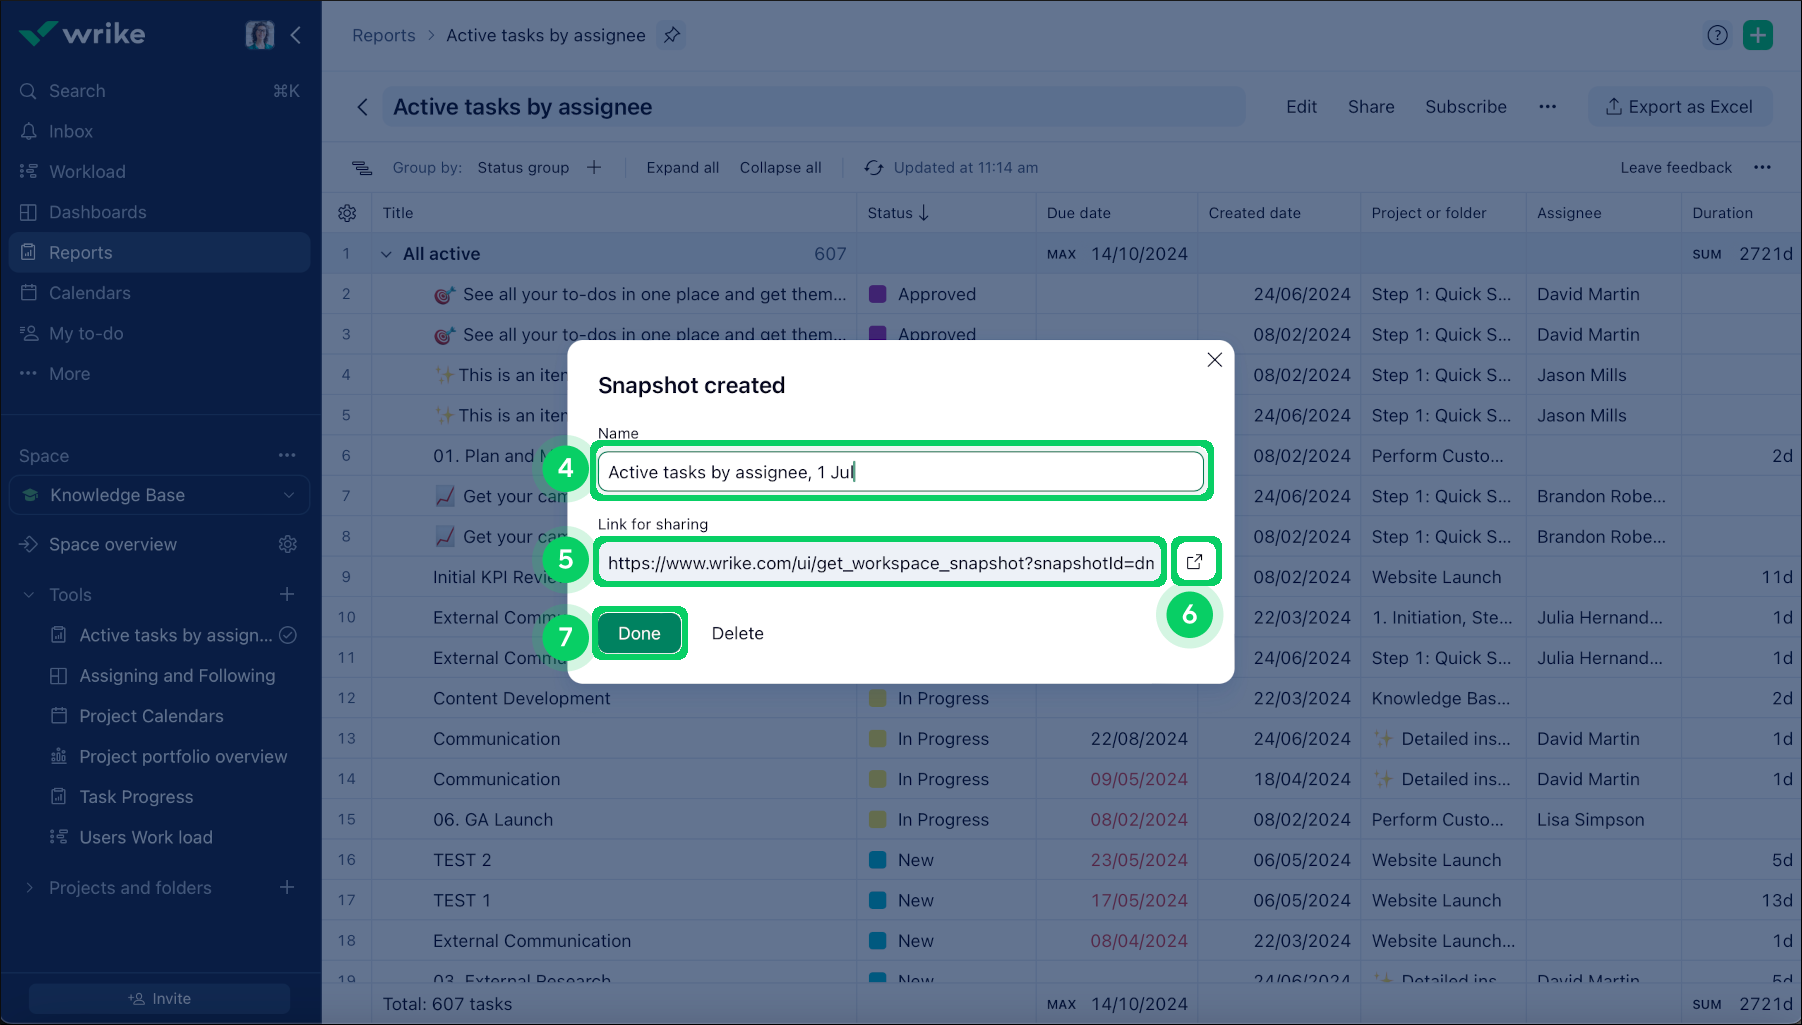Click the snapshot Name input field
Image resolution: width=1802 pixels, height=1025 pixels.
(900, 472)
